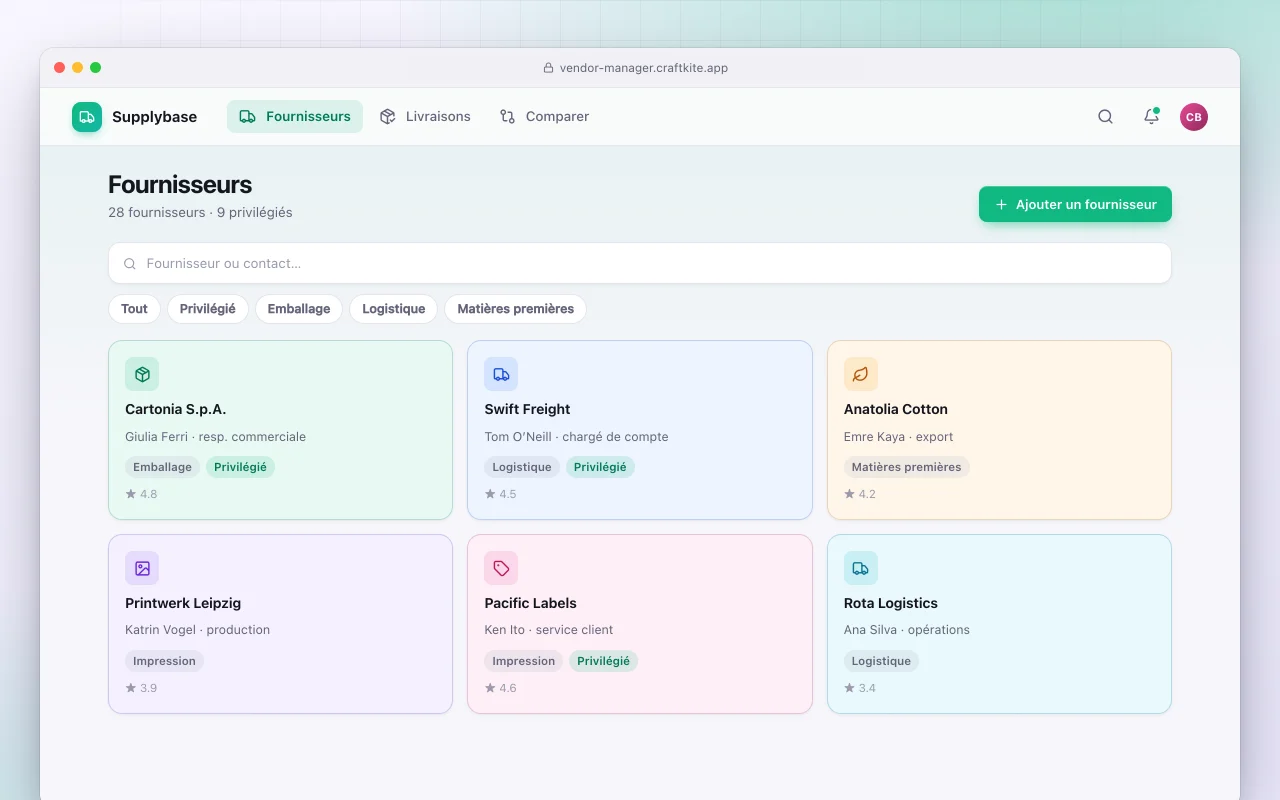Click the Logistique tag on Rota Logistics

pyautogui.click(x=881, y=661)
